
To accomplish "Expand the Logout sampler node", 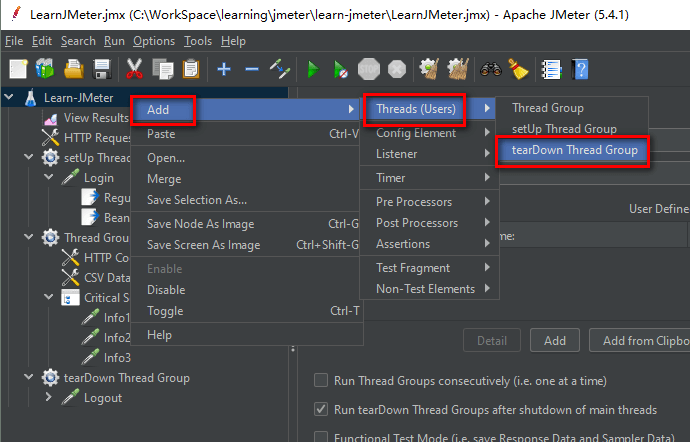I will coord(49,397).
